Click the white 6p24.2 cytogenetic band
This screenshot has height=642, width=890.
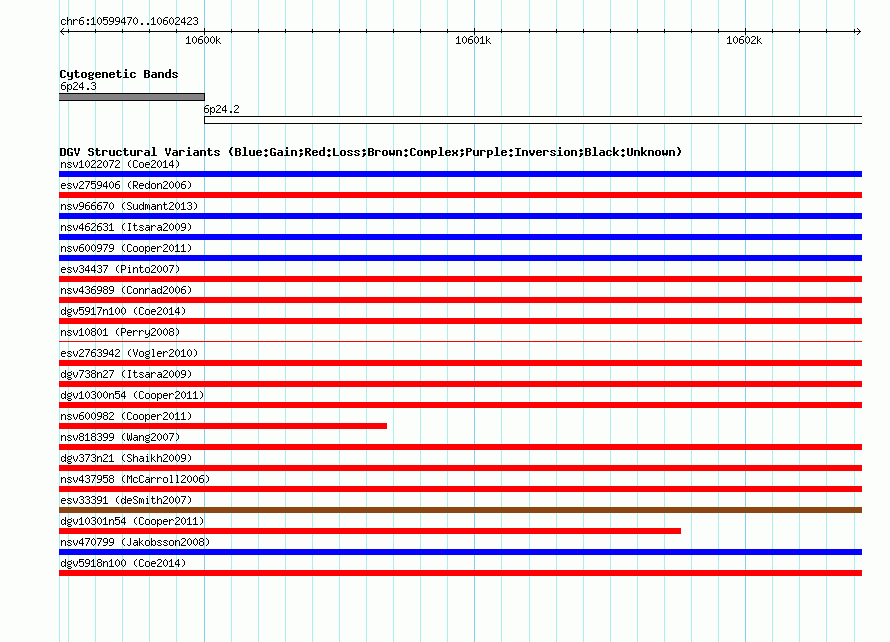point(533,120)
